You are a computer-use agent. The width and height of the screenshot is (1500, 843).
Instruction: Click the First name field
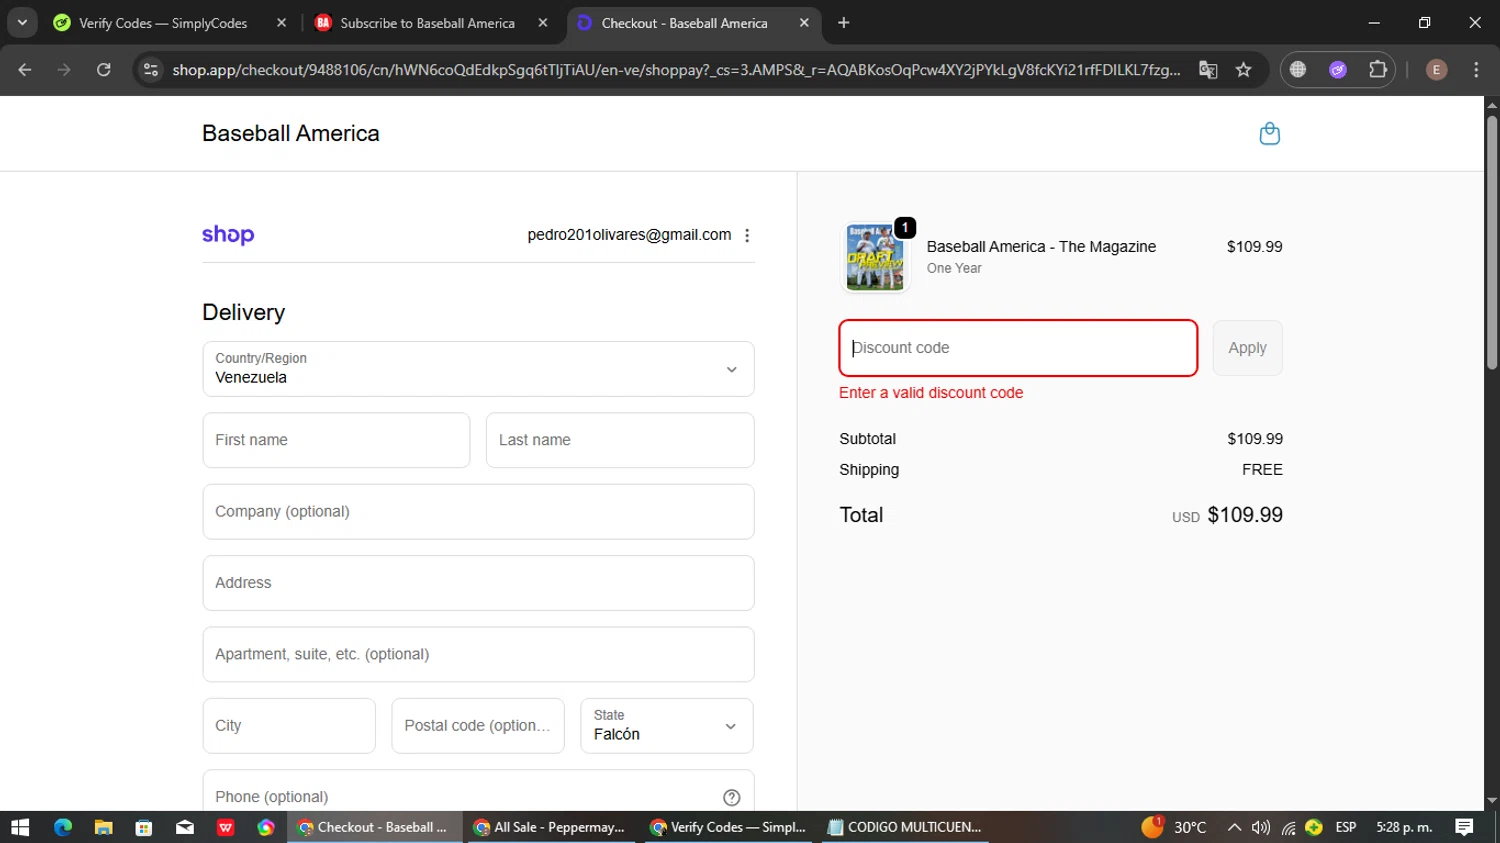point(336,440)
